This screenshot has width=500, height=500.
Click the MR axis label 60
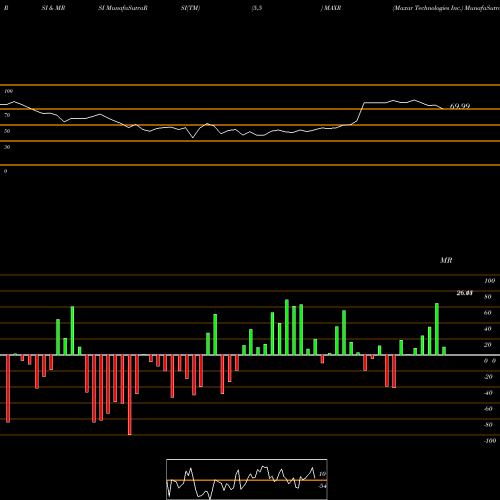(x=488, y=313)
